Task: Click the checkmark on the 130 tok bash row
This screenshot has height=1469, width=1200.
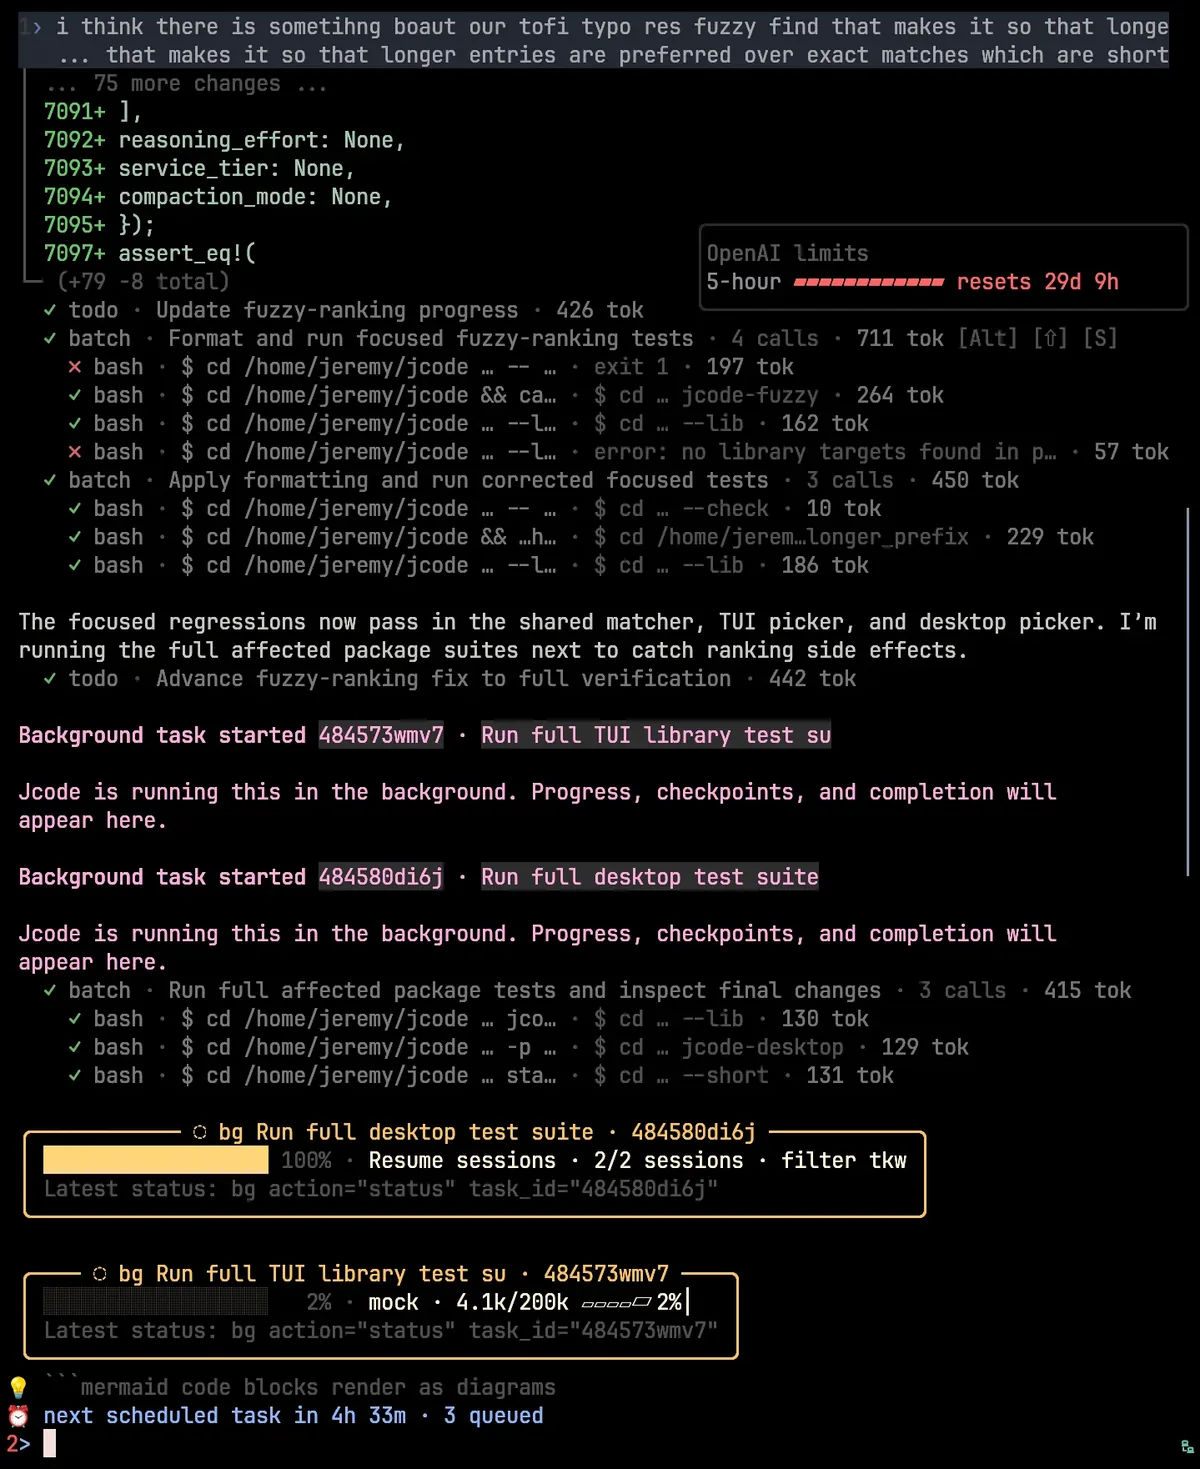Action: point(75,1019)
